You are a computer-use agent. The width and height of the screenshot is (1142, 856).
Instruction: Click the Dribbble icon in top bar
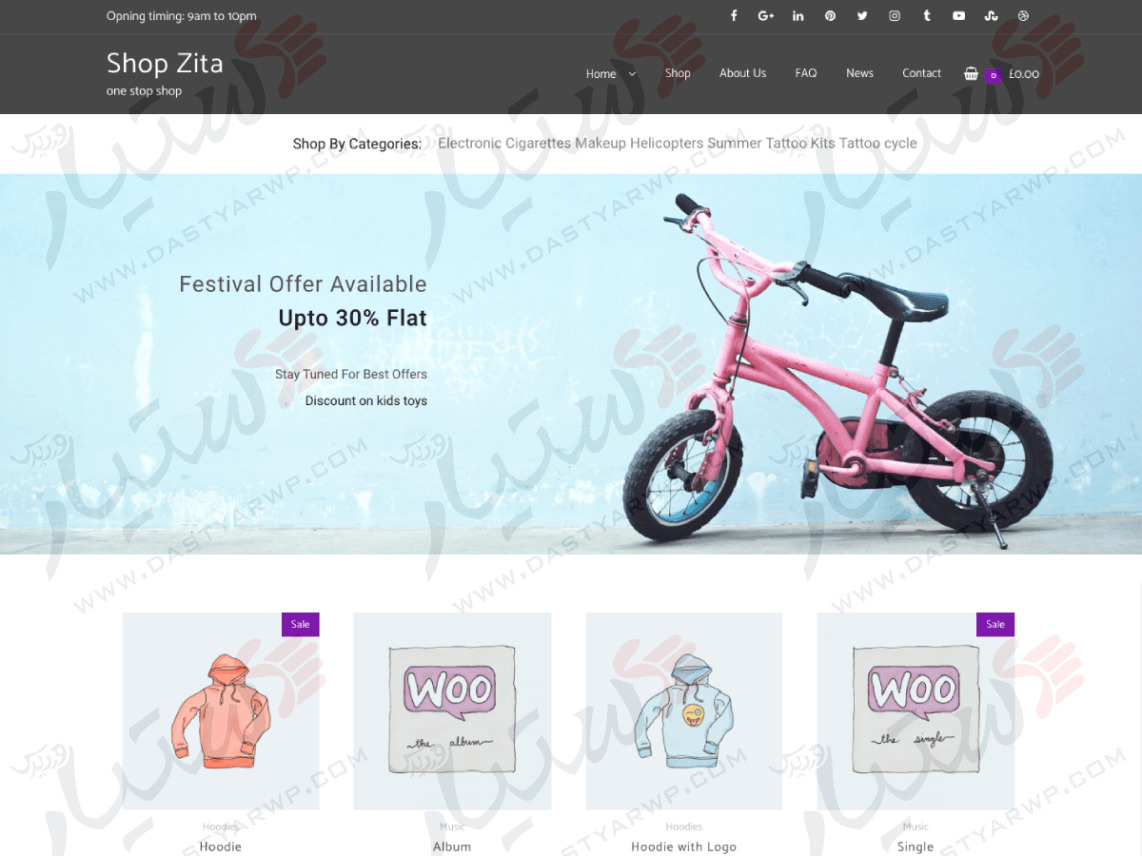[1023, 15]
